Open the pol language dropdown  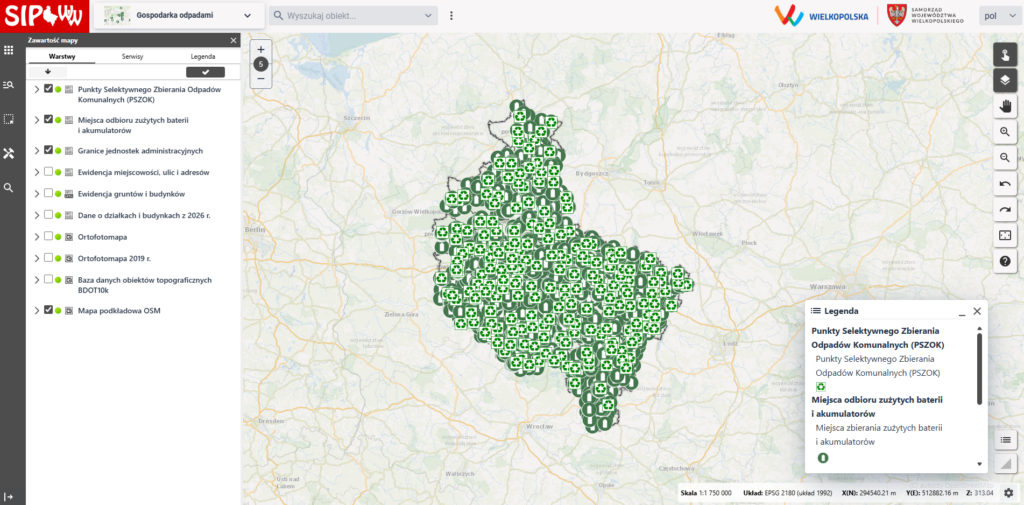coord(996,16)
